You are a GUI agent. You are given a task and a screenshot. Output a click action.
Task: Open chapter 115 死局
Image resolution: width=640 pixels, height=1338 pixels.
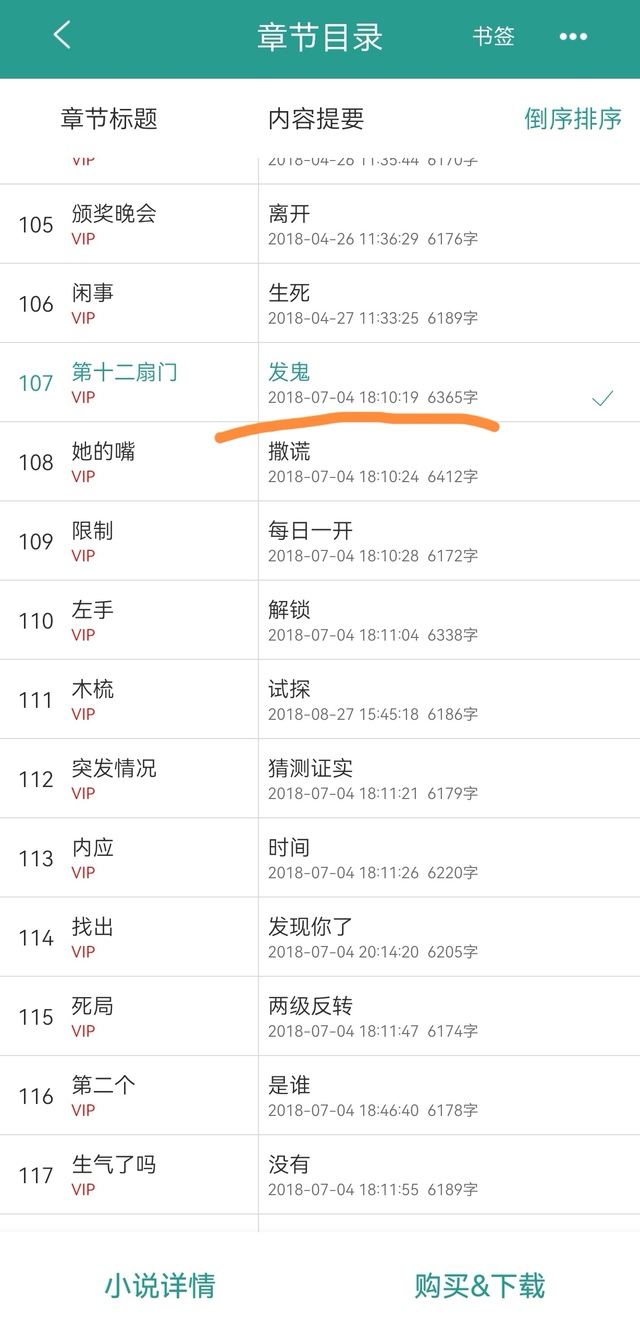(x=93, y=1006)
